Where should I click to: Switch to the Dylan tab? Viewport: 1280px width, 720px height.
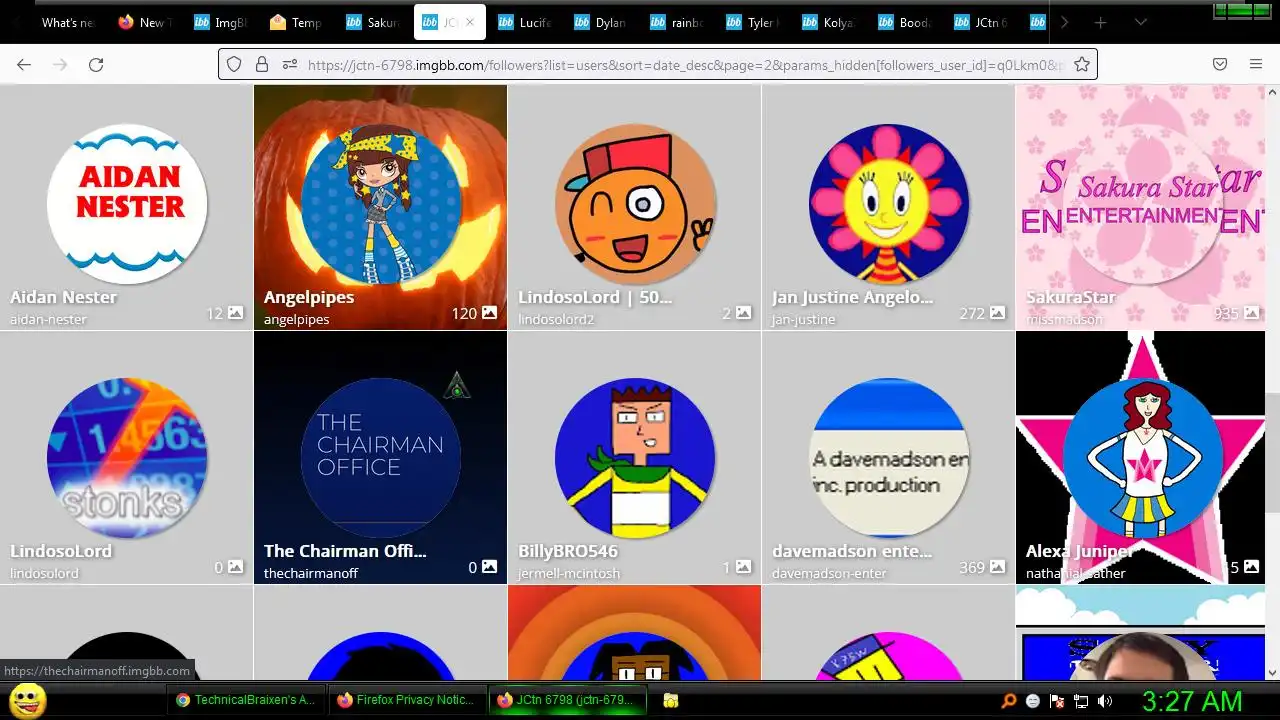coord(600,22)
